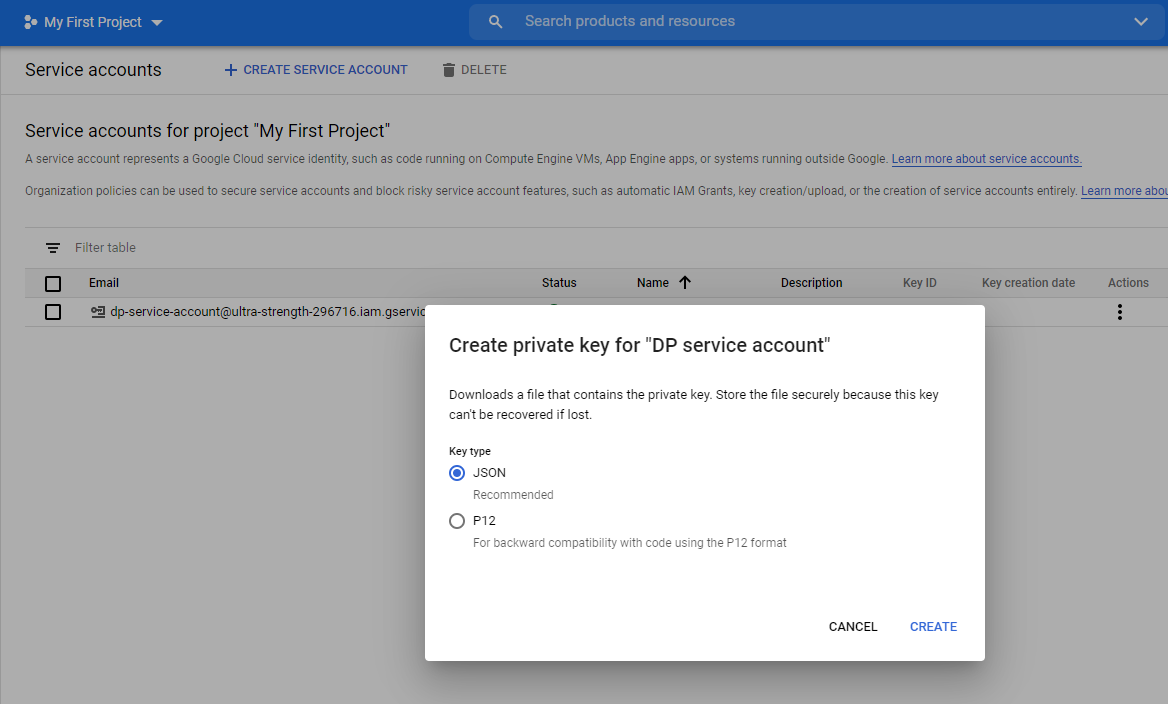Click CREATE in the private key dialog
This screenshot has width=1168, height=704.
point(933,627)
